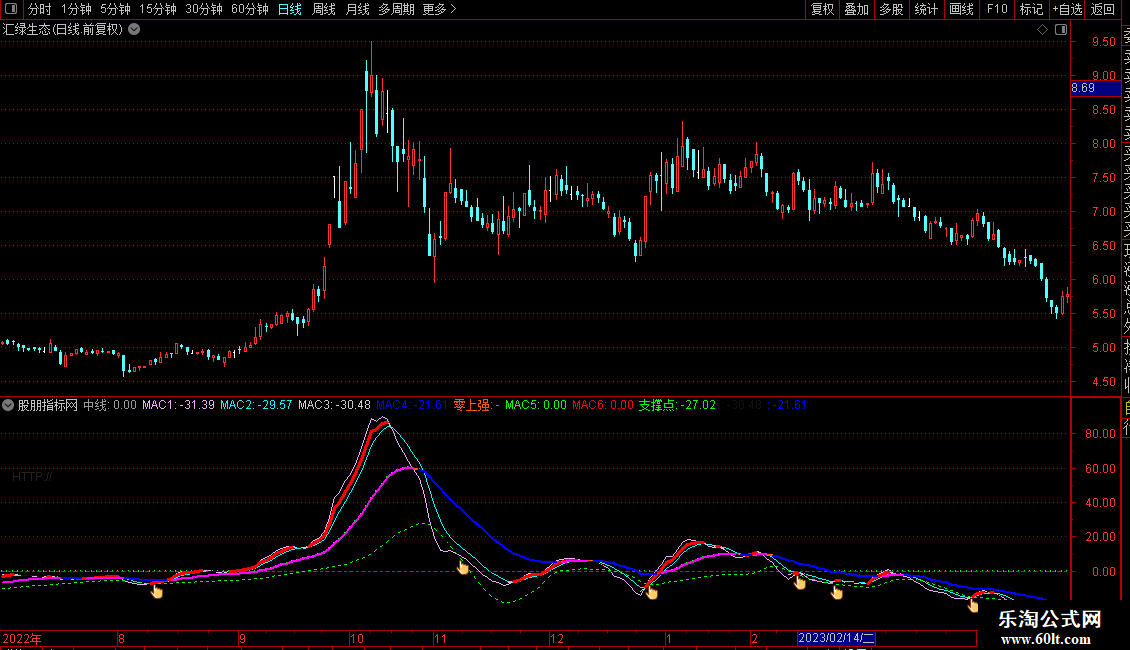Expand the 更多 periods menu
The width and height of the screenshot is (1130, 650).
(440, 9)
